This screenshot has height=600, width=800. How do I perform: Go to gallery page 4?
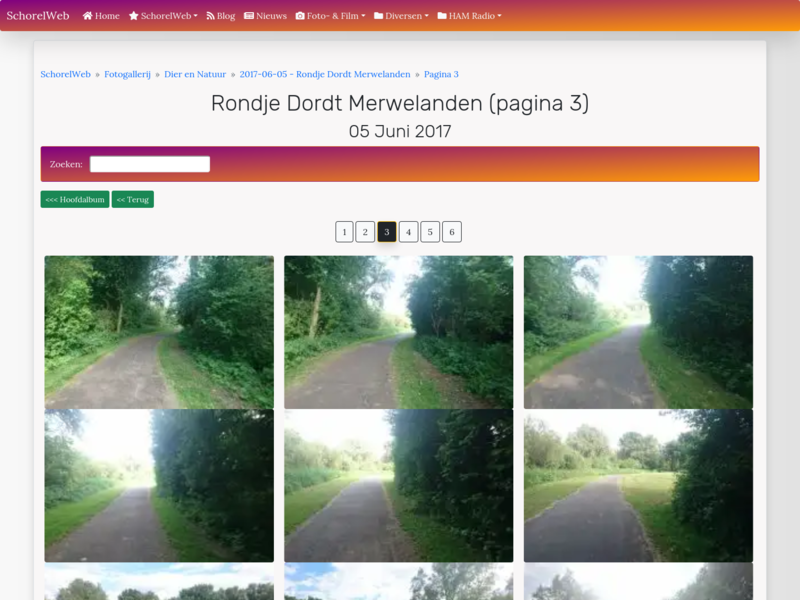pos(409,232)
